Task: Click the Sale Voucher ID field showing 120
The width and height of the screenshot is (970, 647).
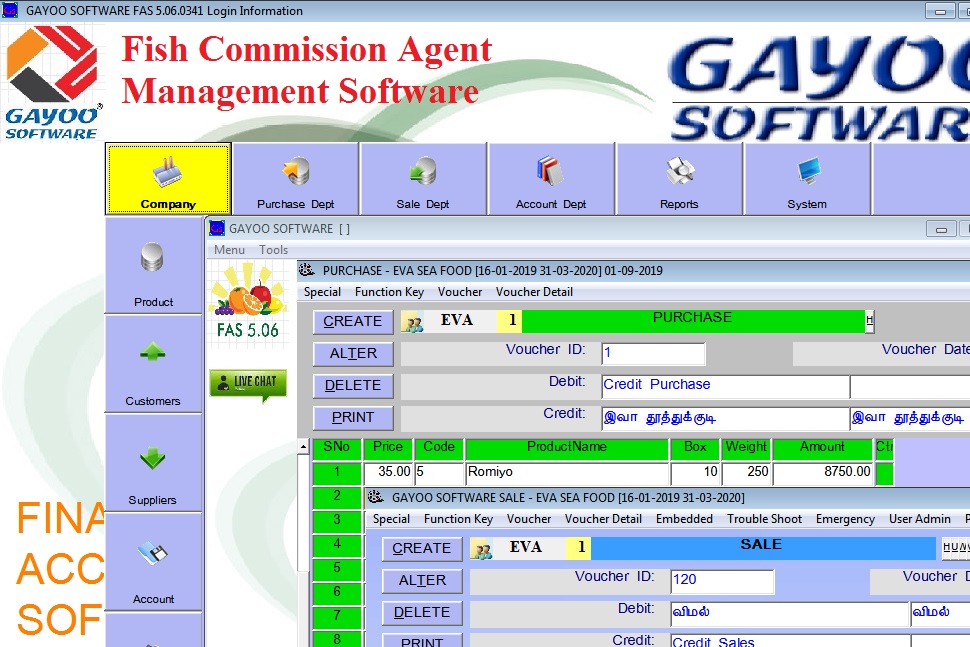Action: pyautogui.click(x=723, y=580)
